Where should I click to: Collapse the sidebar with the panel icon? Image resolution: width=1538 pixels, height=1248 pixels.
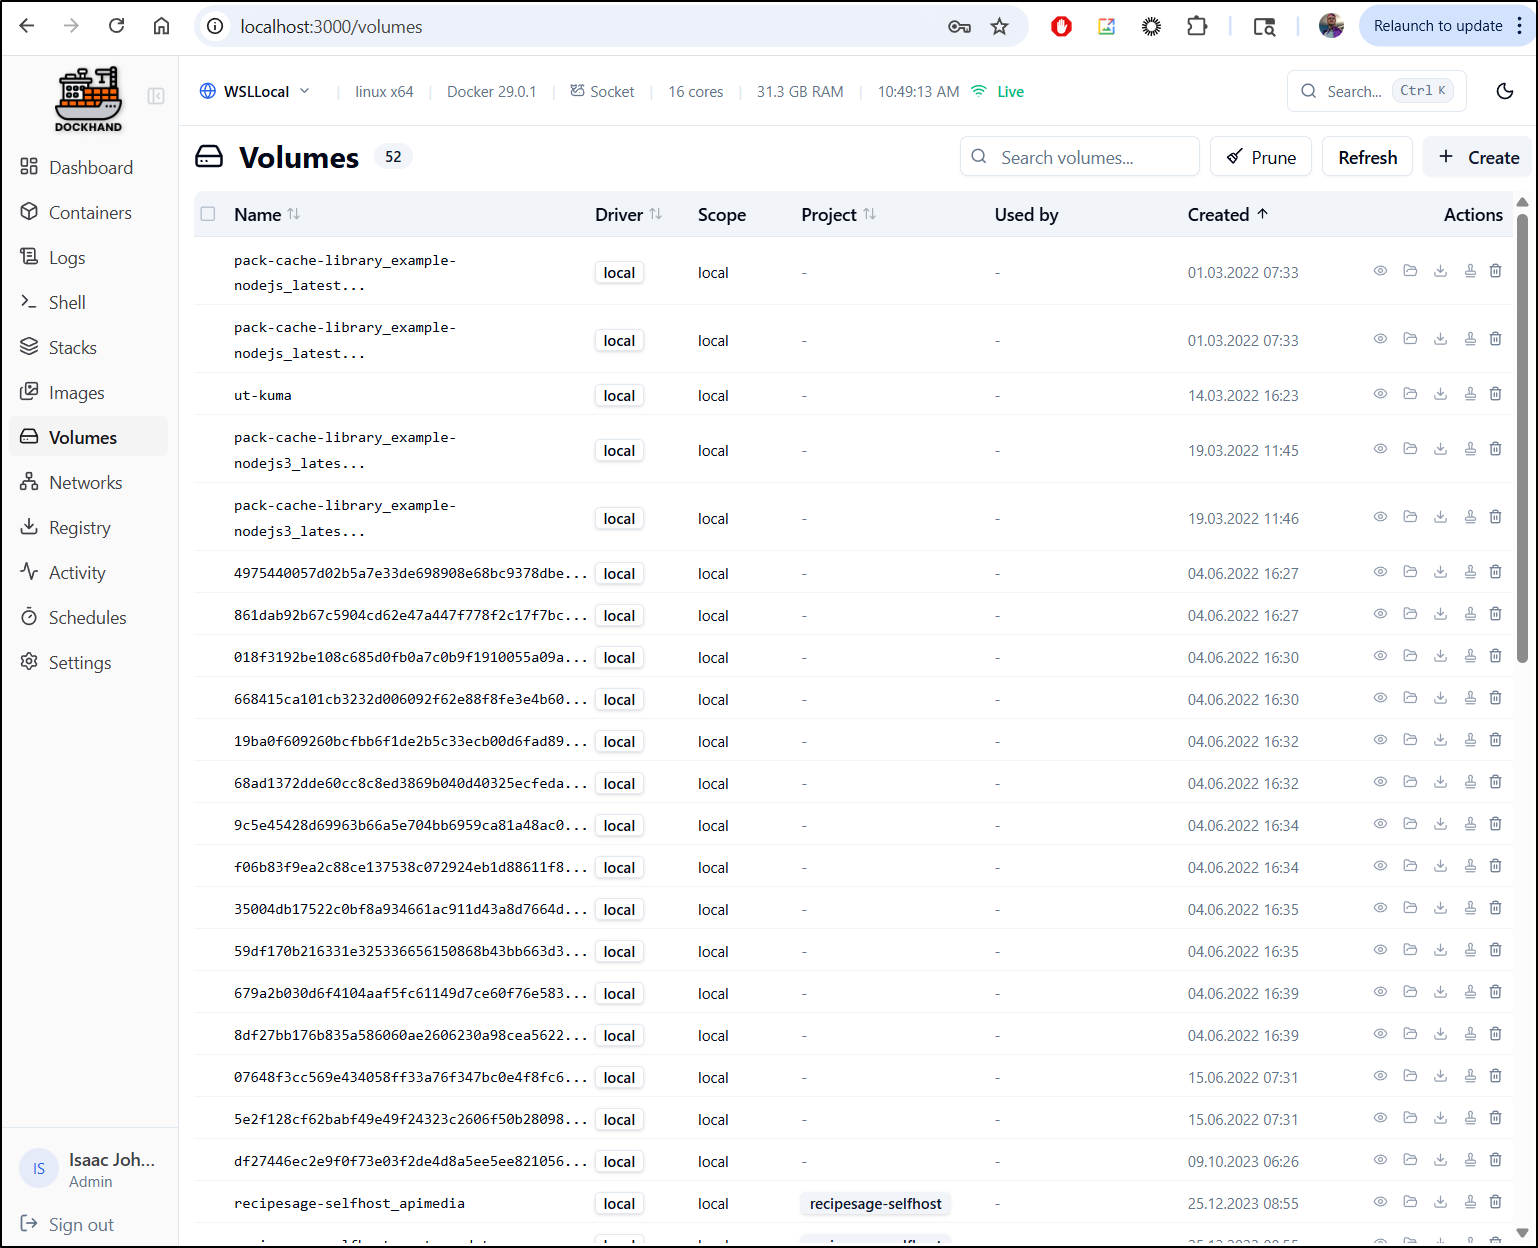[x=156, y=96]
